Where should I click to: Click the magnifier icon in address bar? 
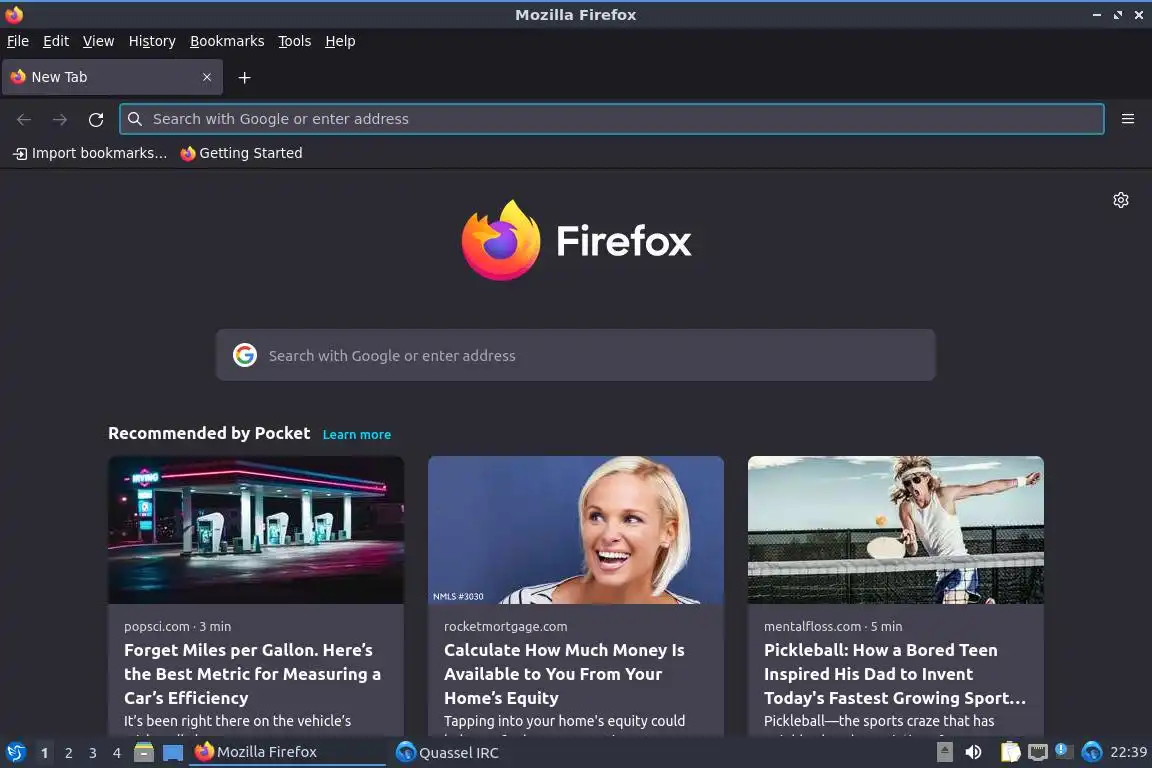coord(135,119)
